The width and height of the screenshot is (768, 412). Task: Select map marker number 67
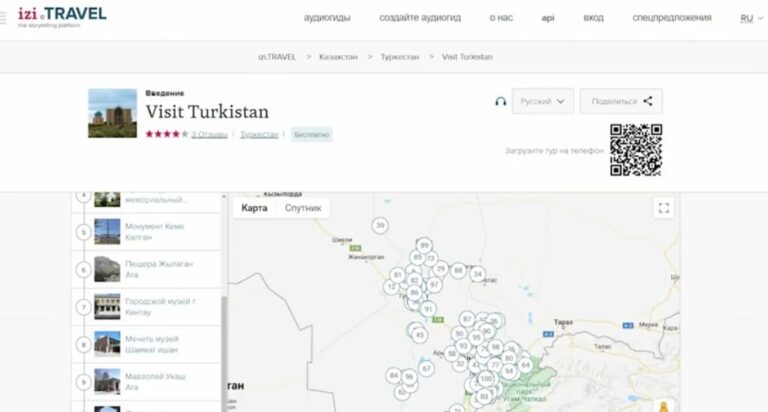[426, 368]
